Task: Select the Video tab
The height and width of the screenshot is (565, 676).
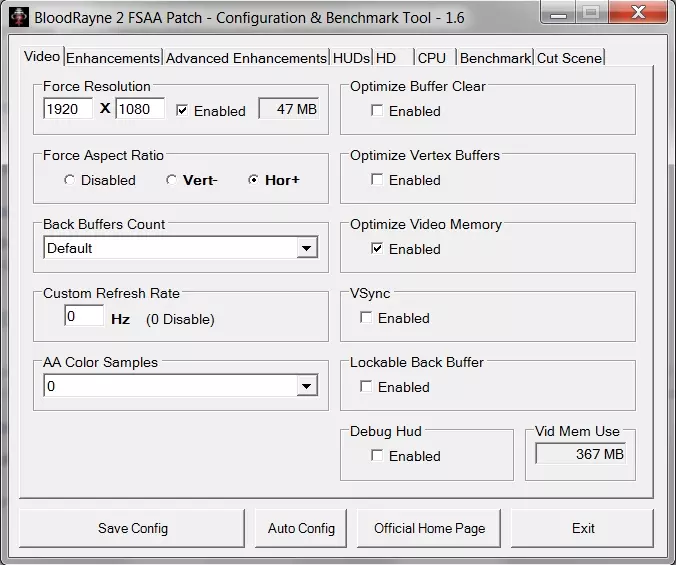Action: tap(42, 56)
